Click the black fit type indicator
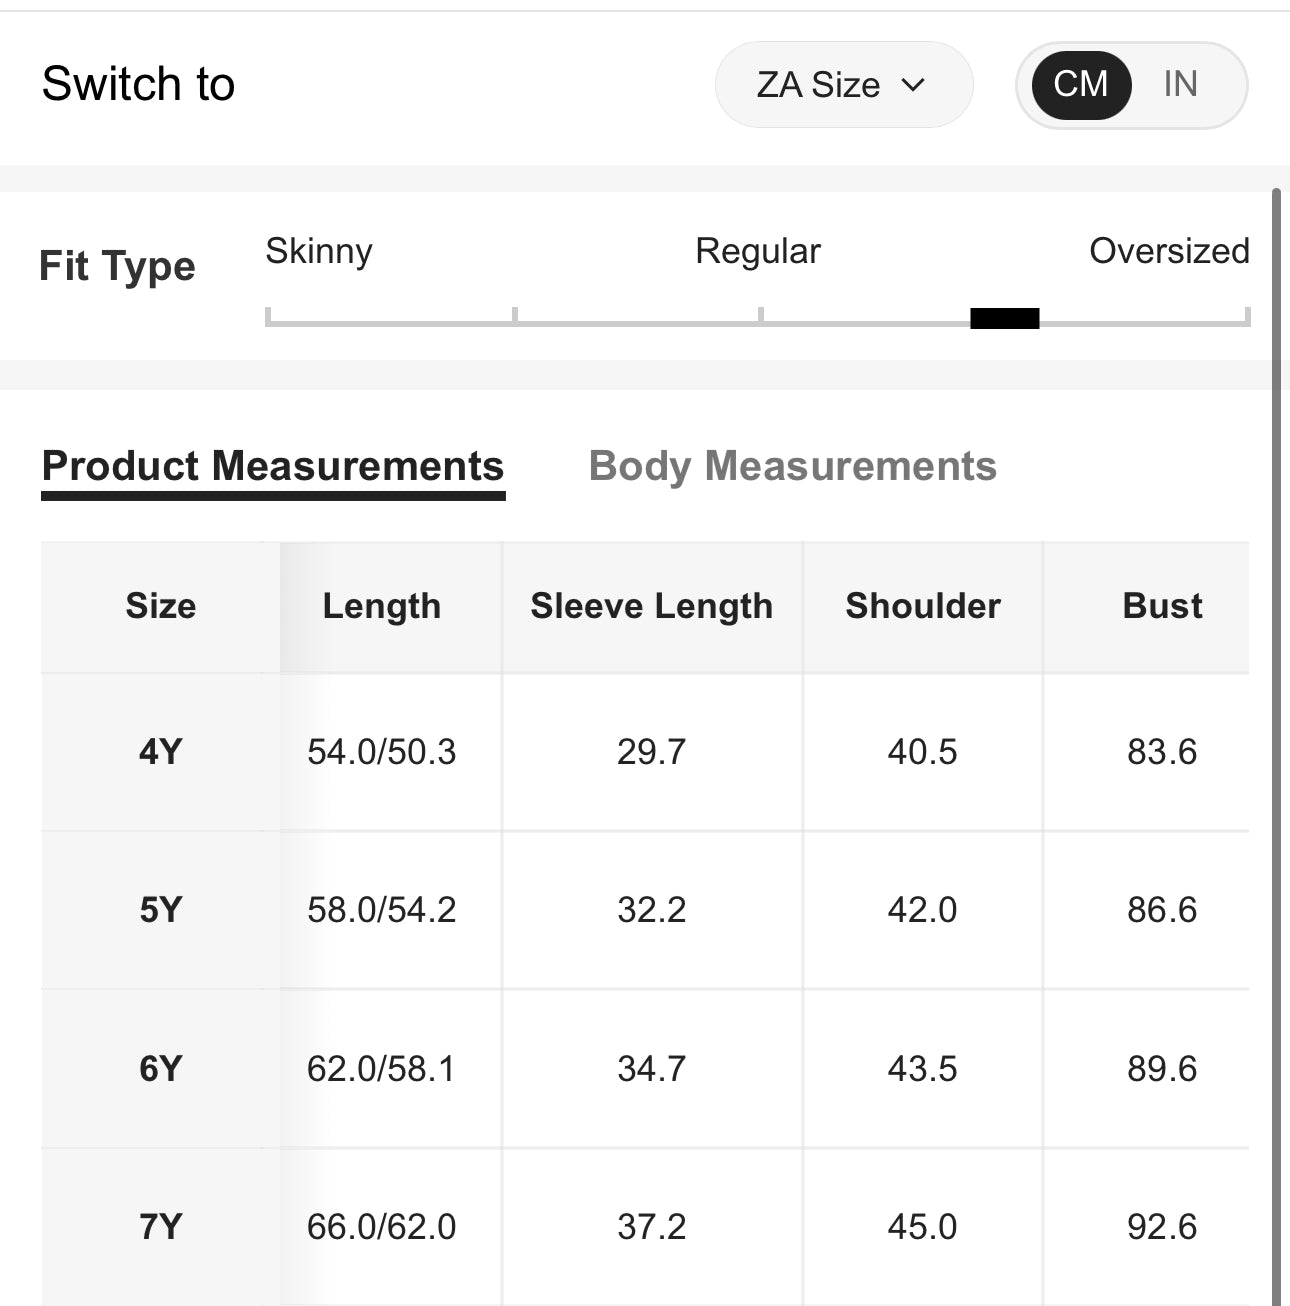 pyautogui.click(x=1005, y=318)
